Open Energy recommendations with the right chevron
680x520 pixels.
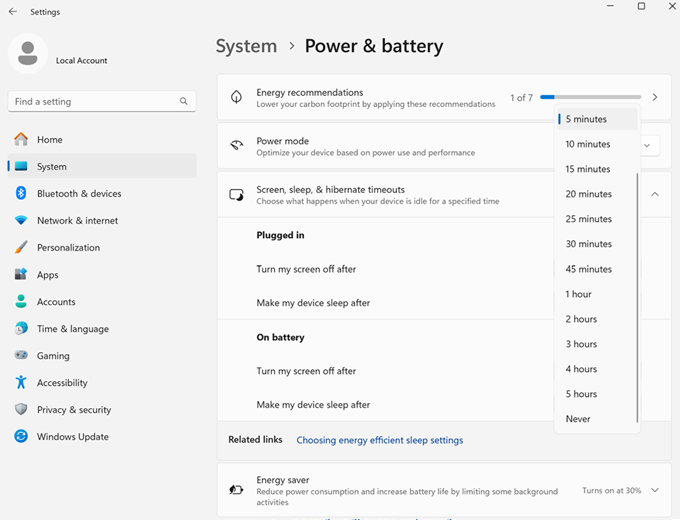[x=655, y=97]
